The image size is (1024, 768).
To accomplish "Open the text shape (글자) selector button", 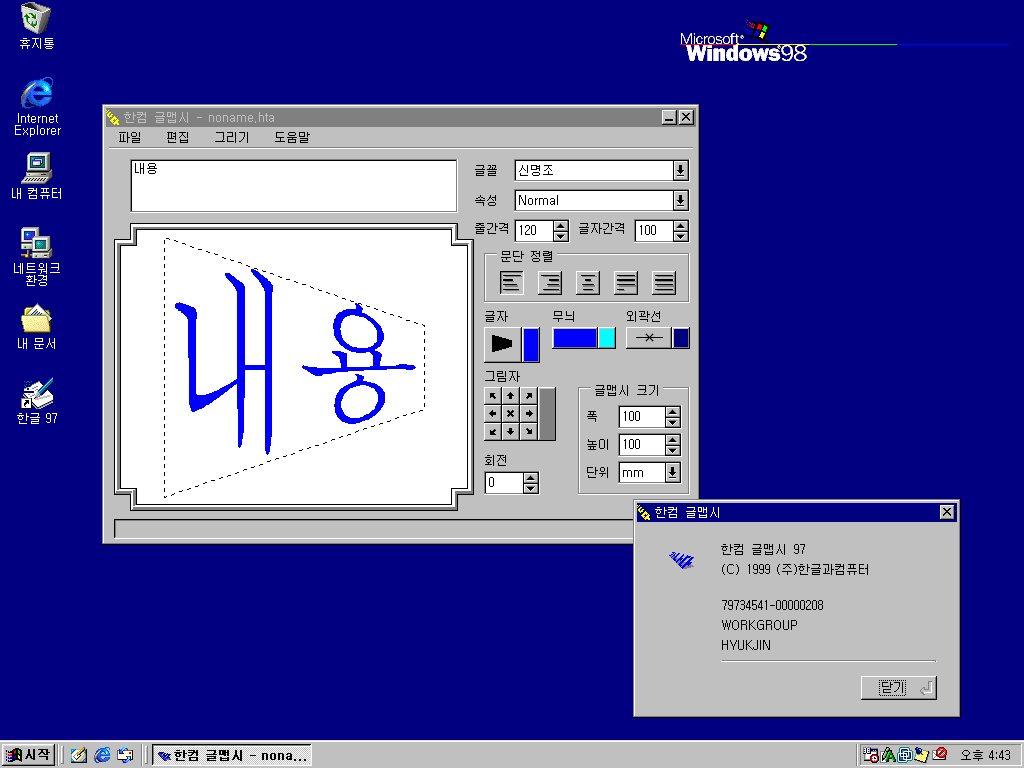I will pyautogui.click(x=502, y=344).
